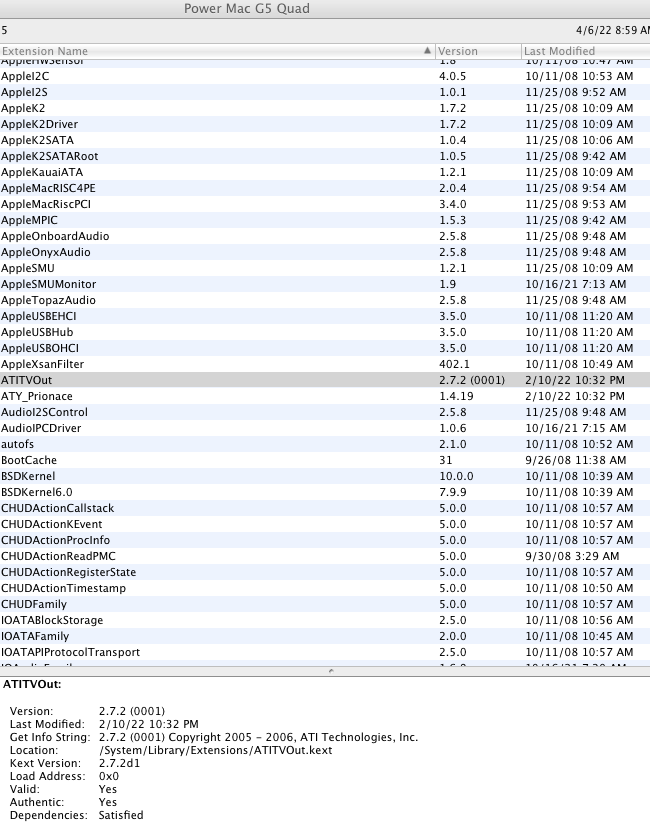Sort by Version column header

(478, 51)
